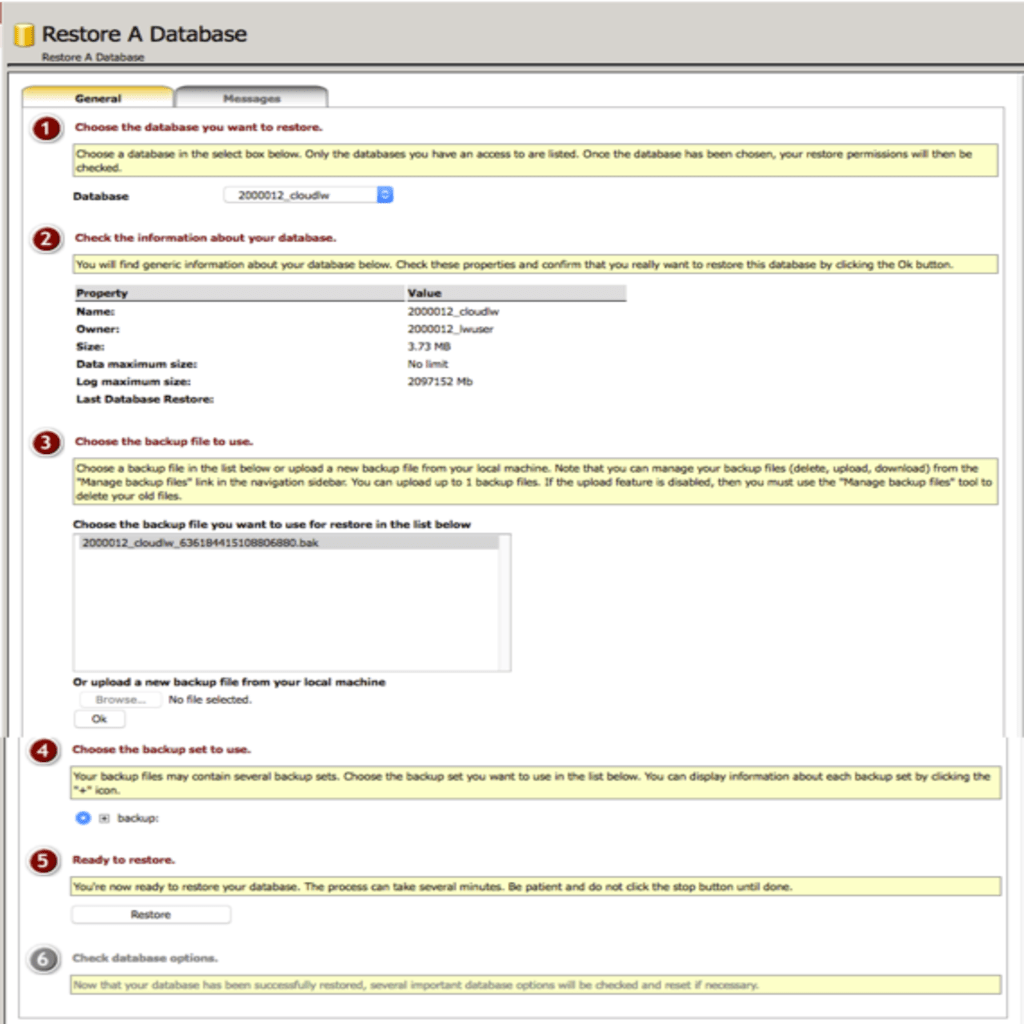Click the Value column header
Image resolution: width=1024 pixels, height=1024 pixels.
[516, 293]
